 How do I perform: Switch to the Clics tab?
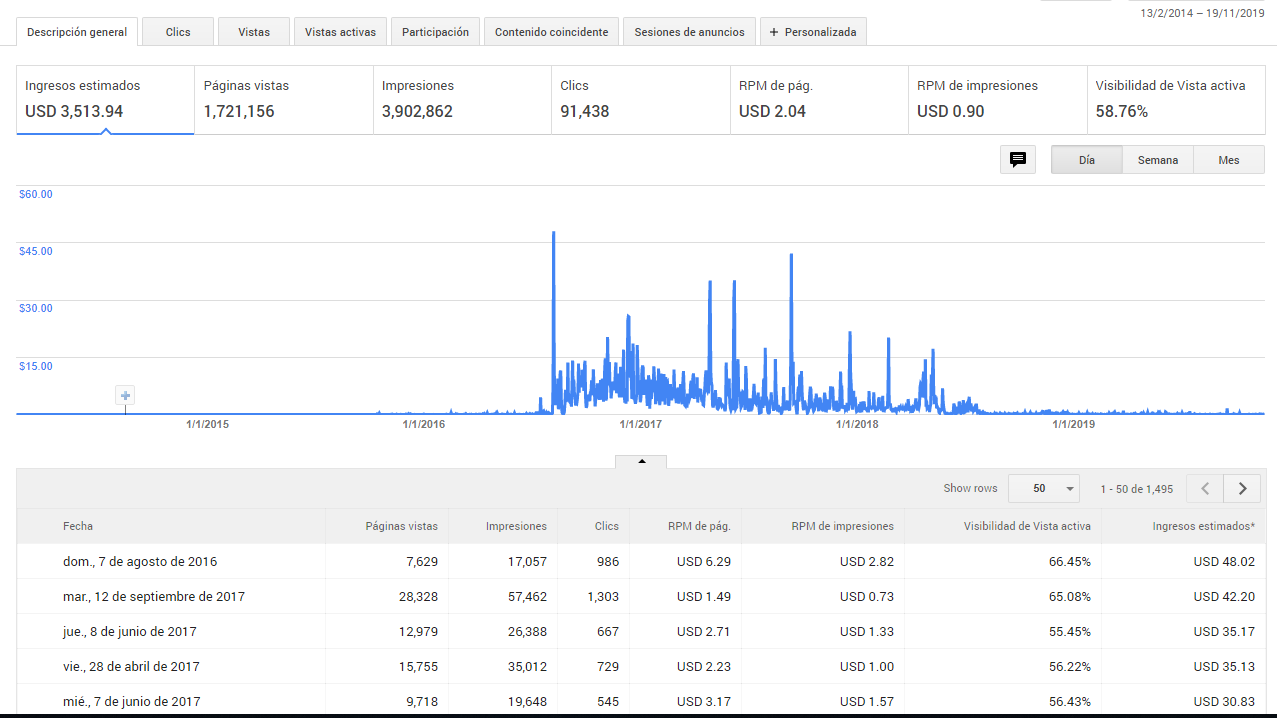point(178,32)
